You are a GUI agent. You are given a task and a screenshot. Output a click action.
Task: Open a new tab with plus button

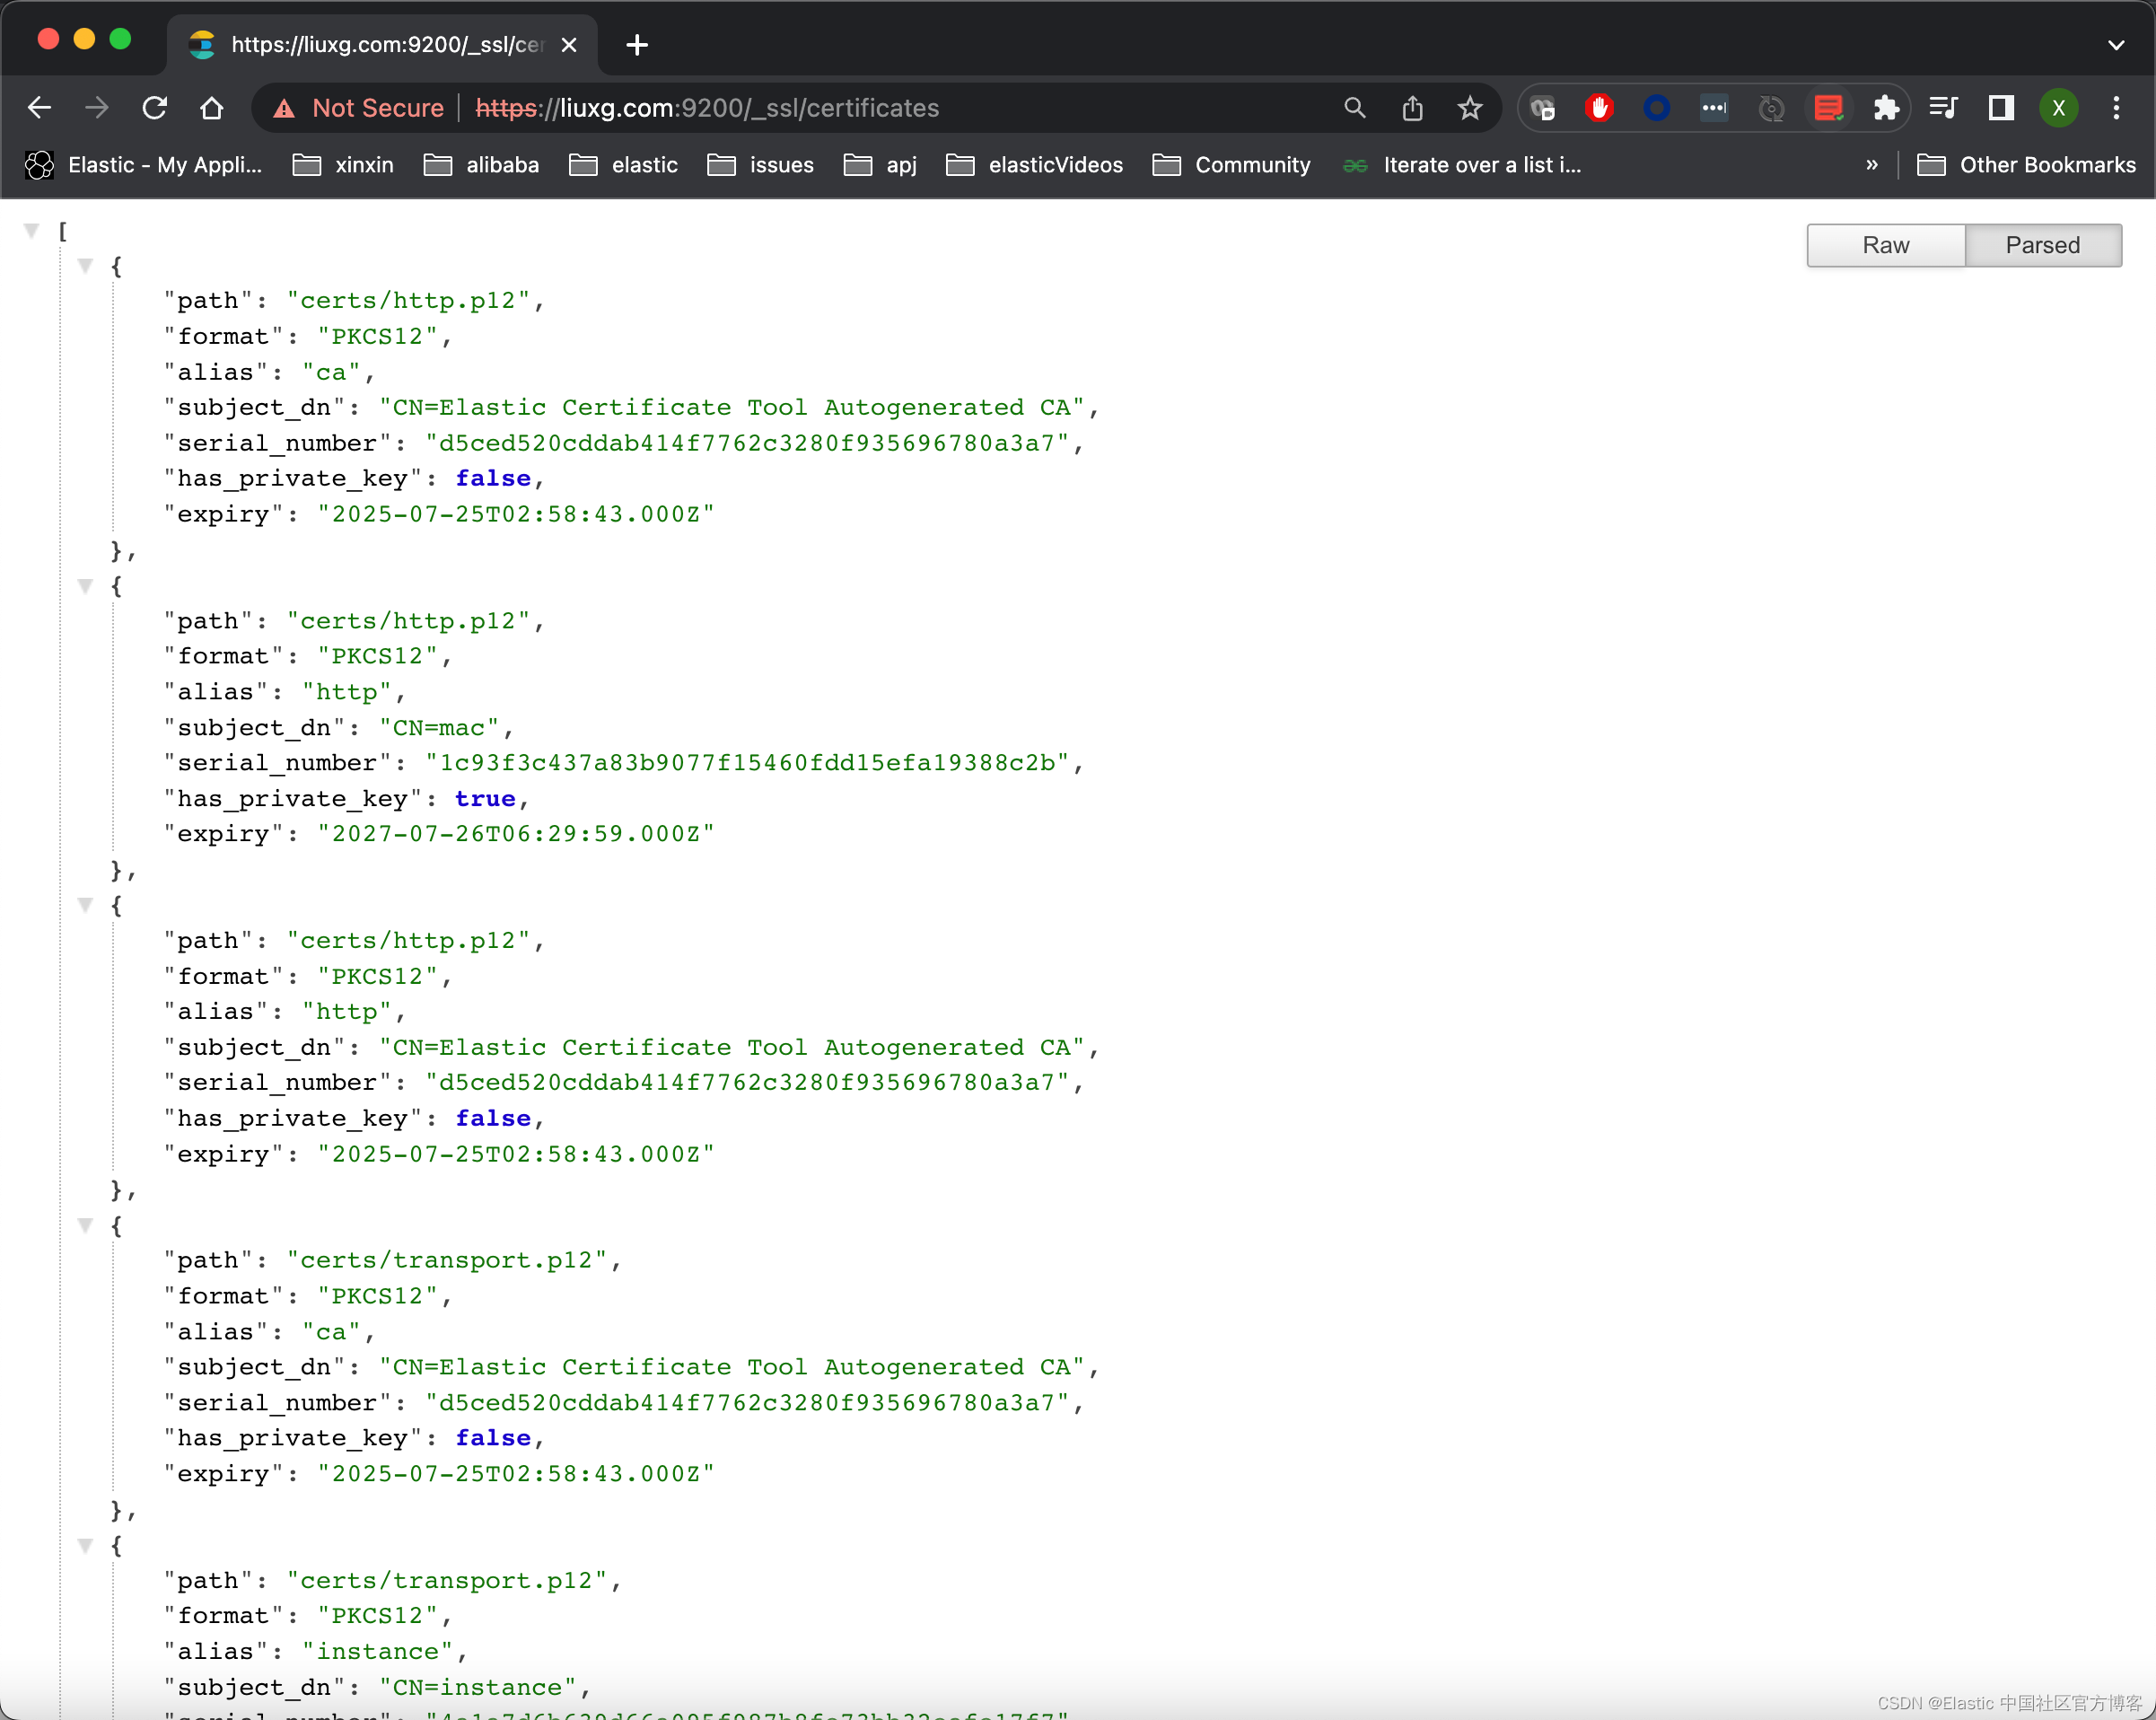click(637, 45)
